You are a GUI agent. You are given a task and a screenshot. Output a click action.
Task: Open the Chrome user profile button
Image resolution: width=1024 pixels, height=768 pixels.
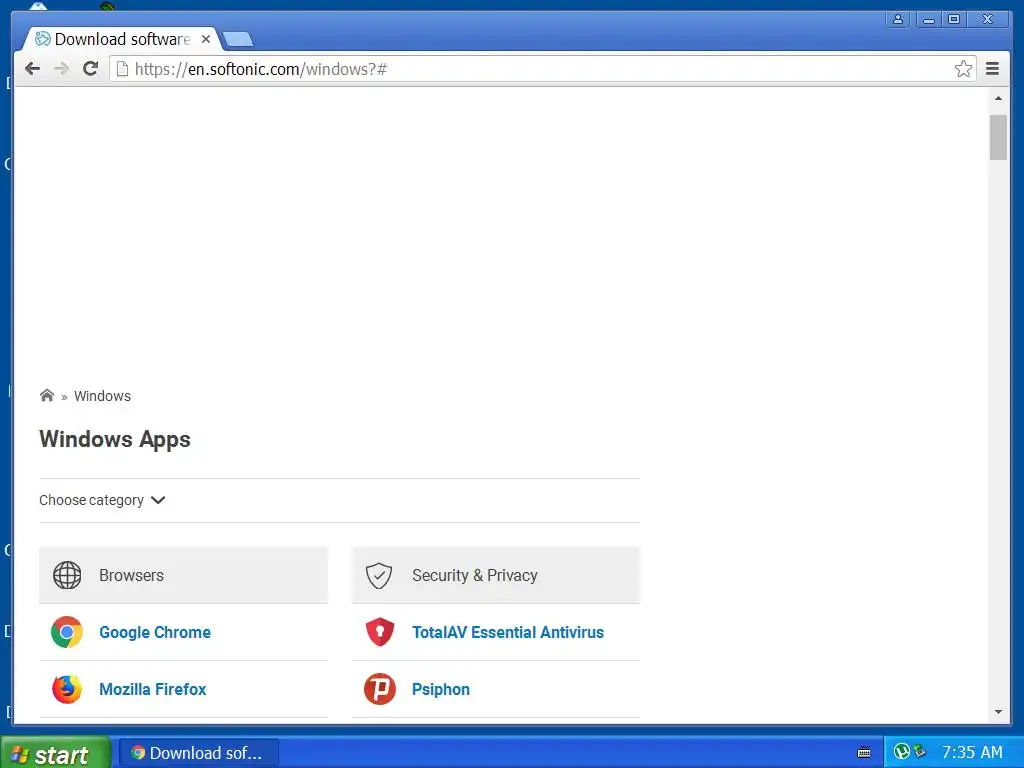coord(898,20)
